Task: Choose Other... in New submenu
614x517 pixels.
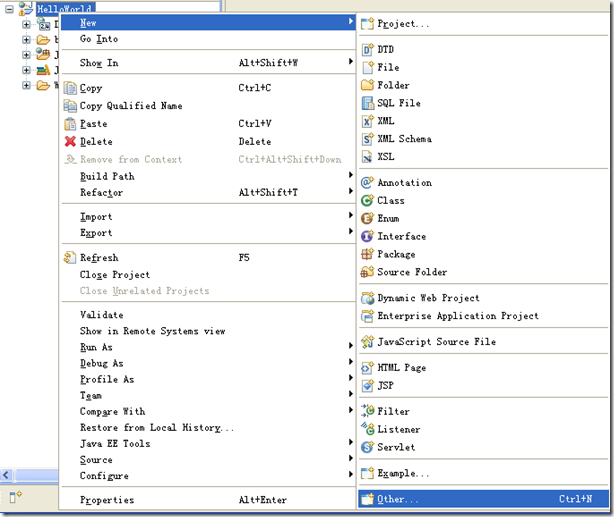Action: (x=484, y=499)
